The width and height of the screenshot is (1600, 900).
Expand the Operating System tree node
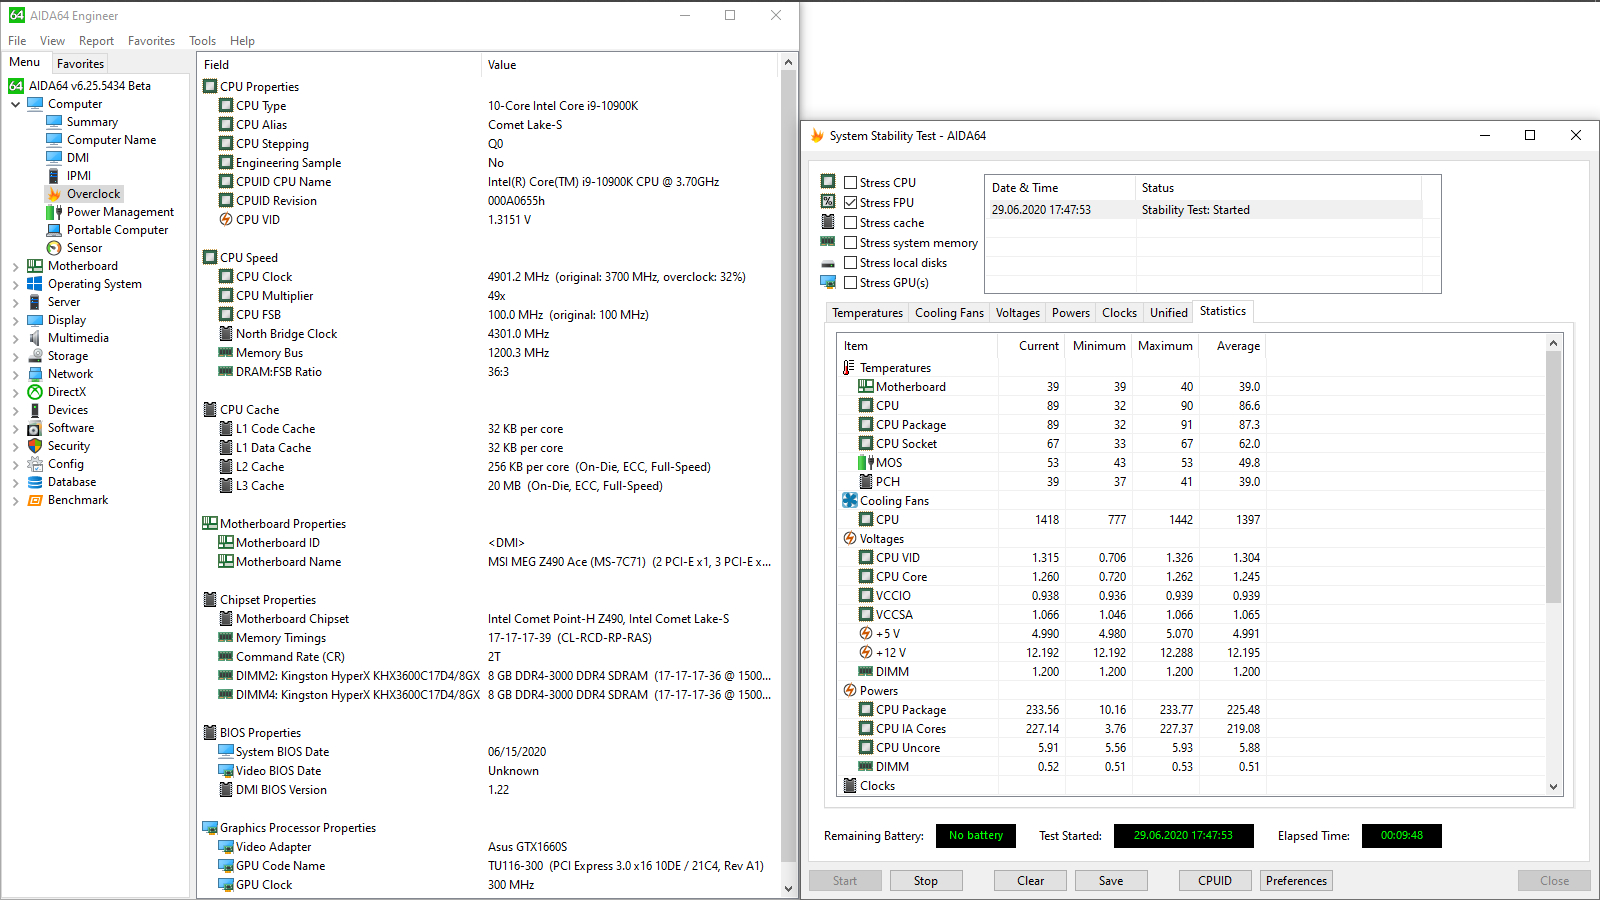pyautogui.click(x=16, y=284)
